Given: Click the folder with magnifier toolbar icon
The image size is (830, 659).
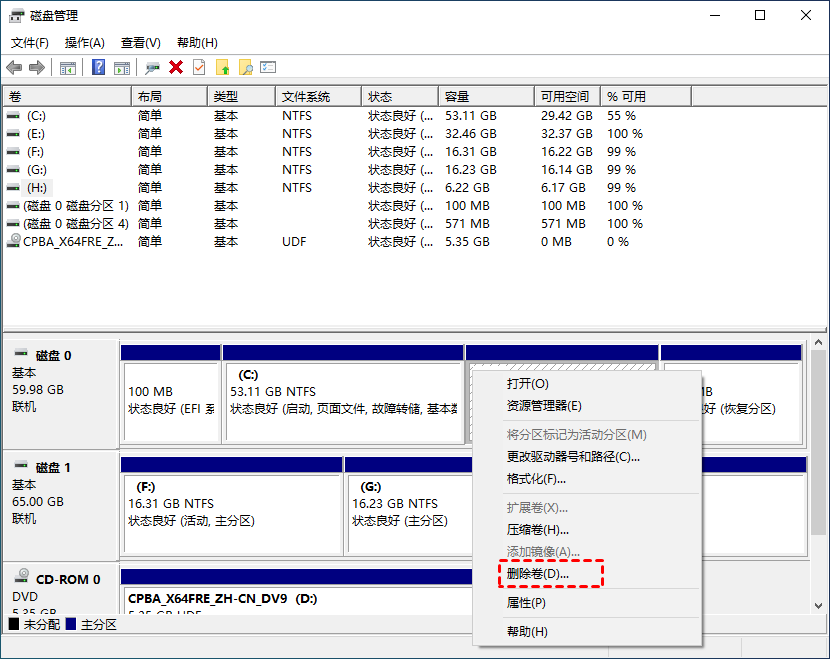Looking at the screenshot, I should (244, 67).
